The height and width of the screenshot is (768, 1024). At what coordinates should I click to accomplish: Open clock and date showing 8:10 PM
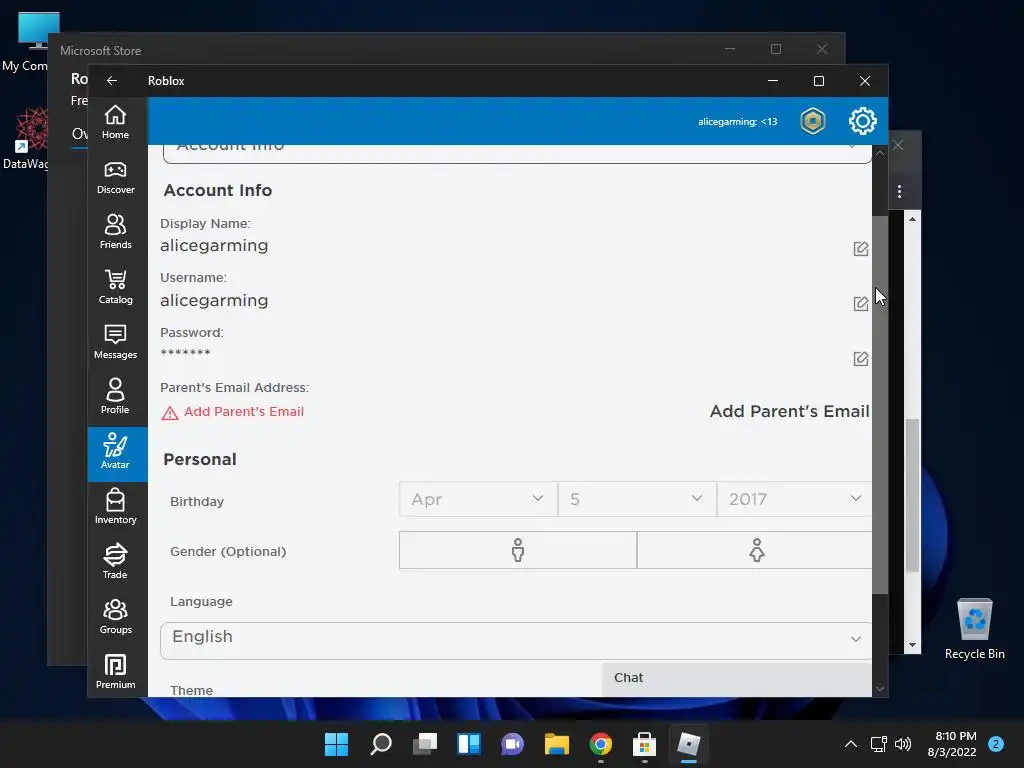point(952,744)
